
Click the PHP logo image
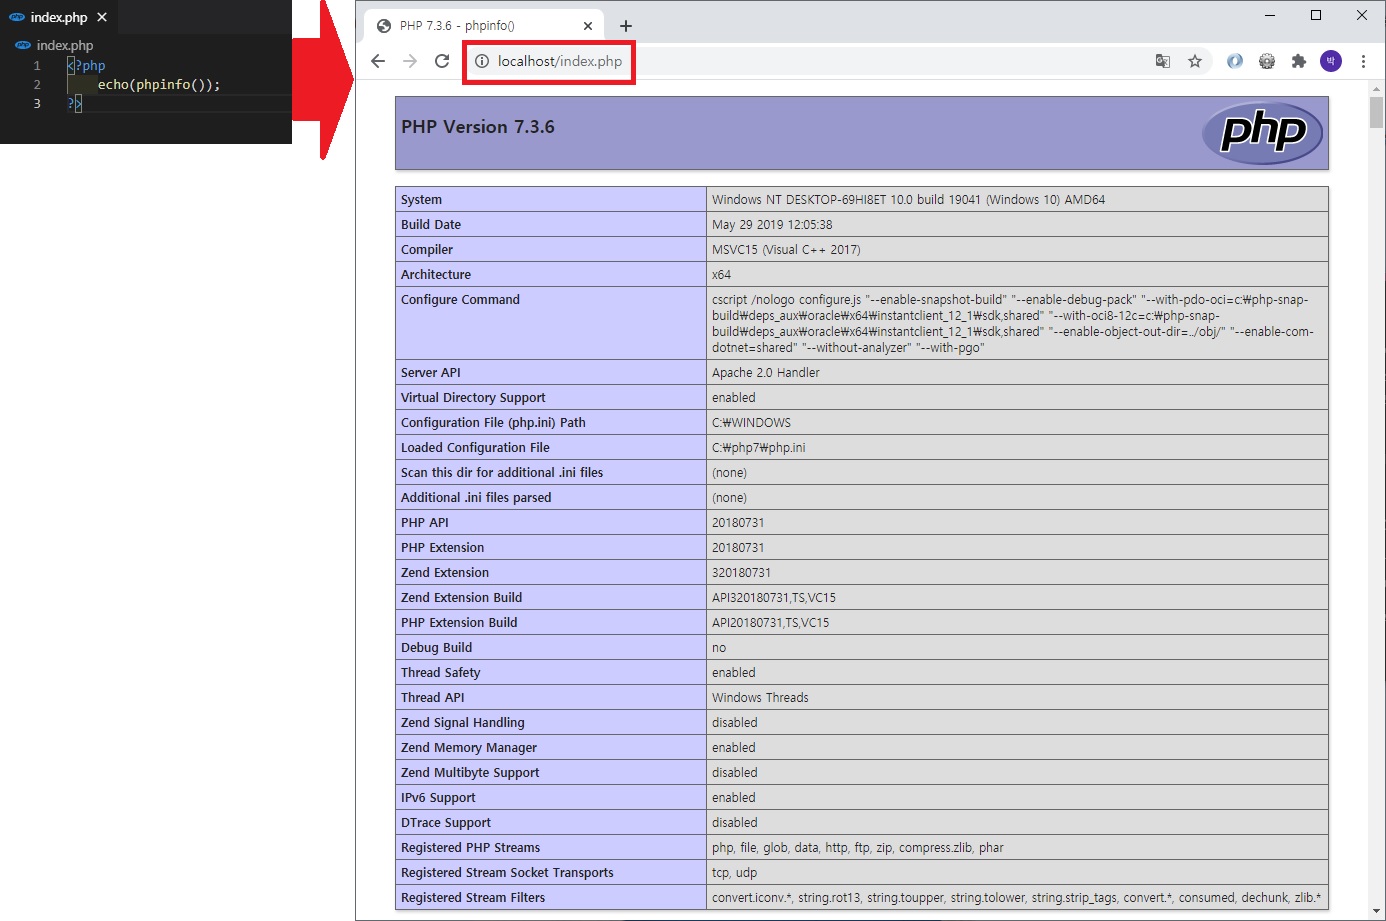tap(1263, 133)
